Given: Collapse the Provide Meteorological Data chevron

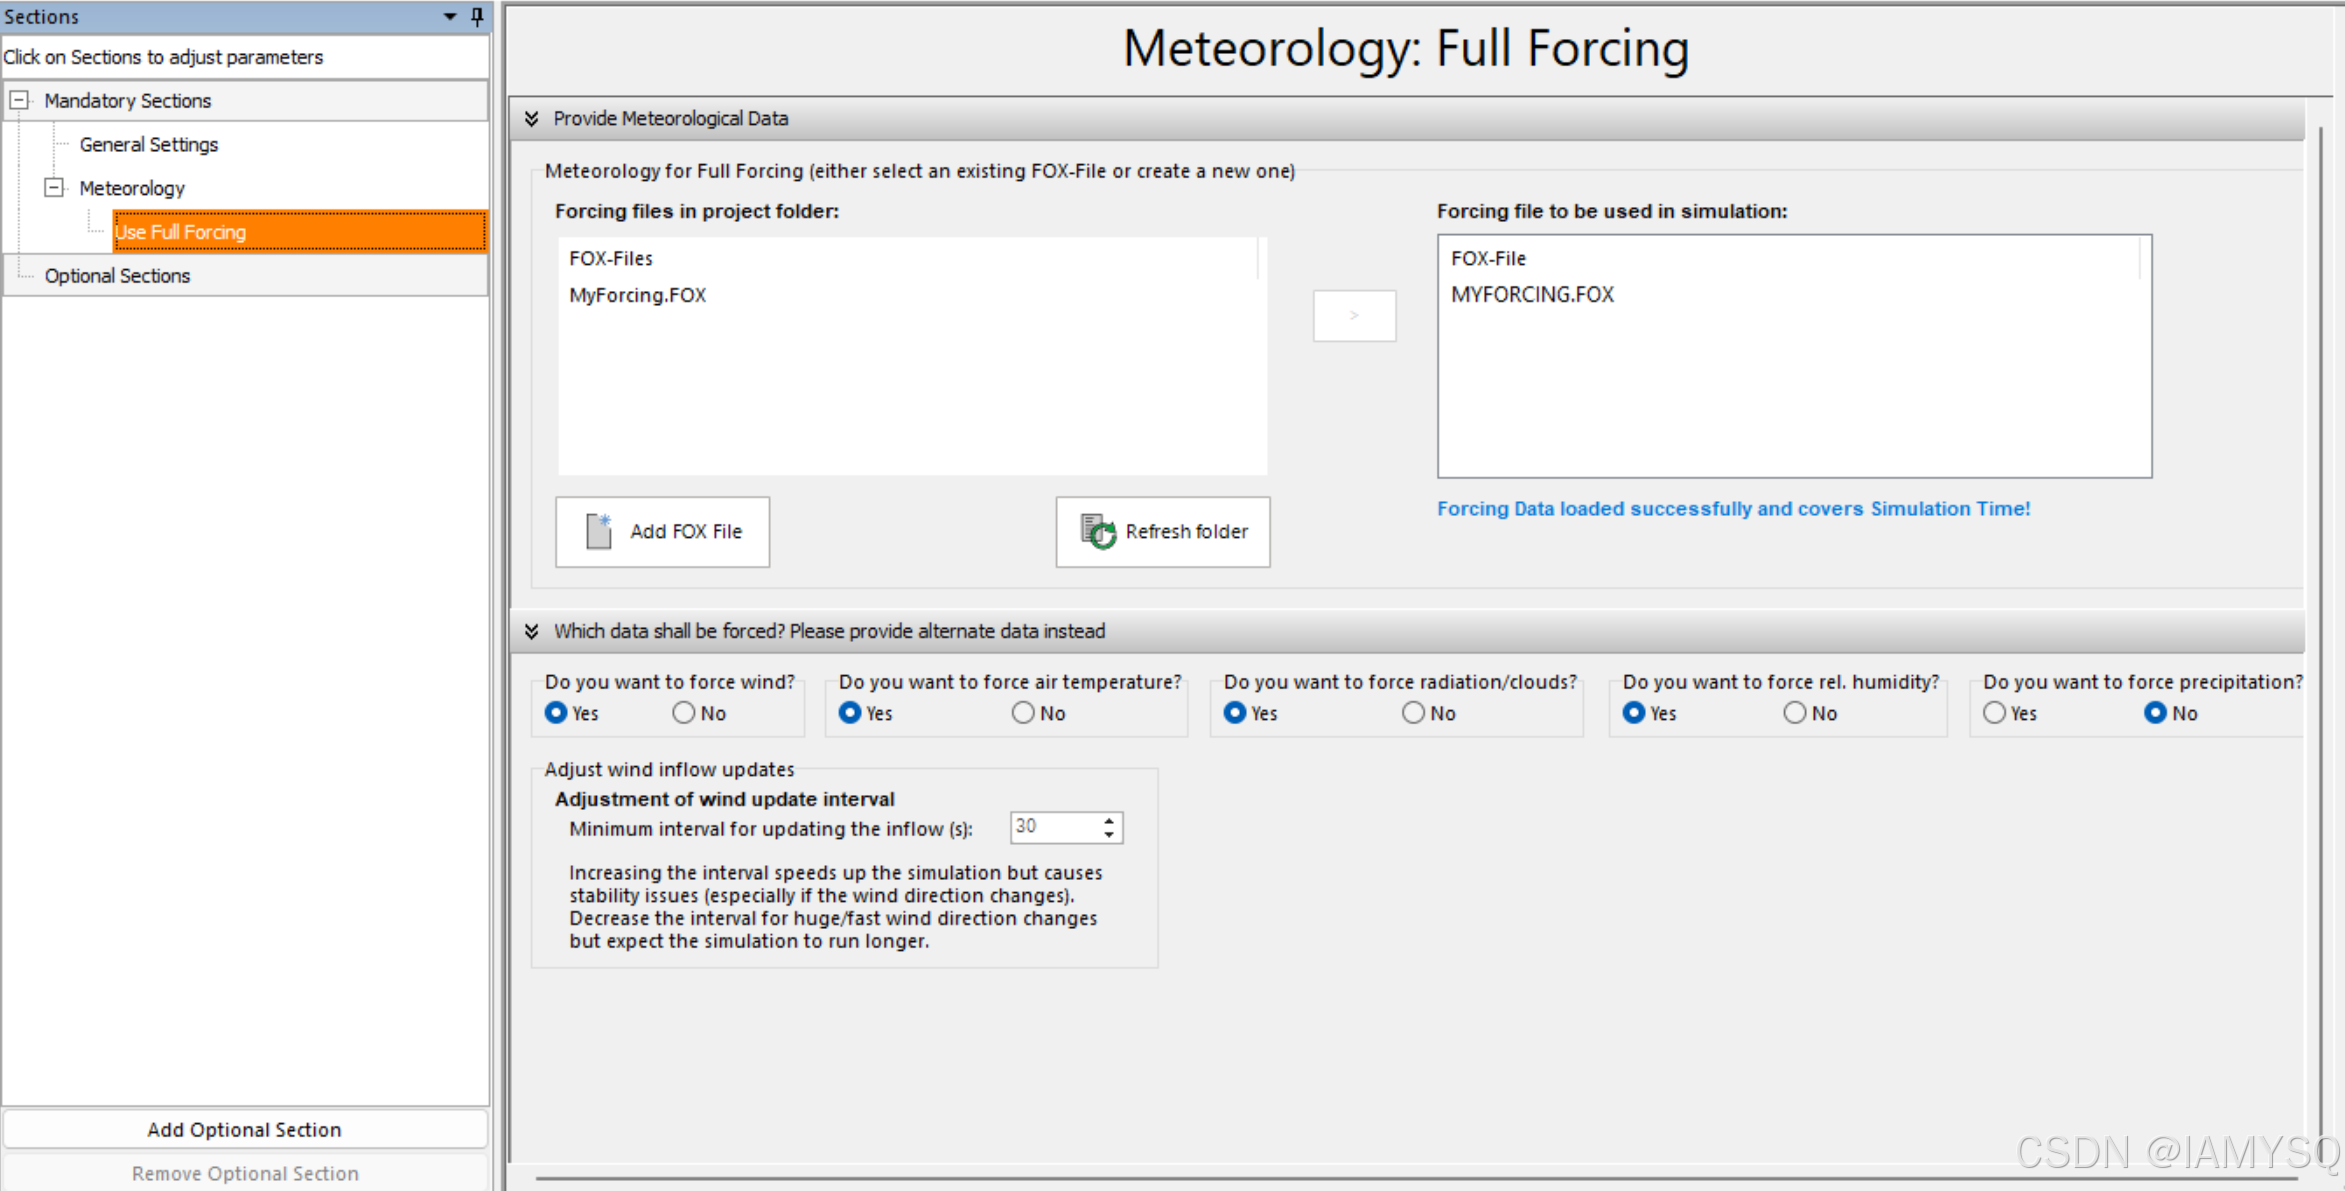Looking at the screenshot, I should coord(532,119).
